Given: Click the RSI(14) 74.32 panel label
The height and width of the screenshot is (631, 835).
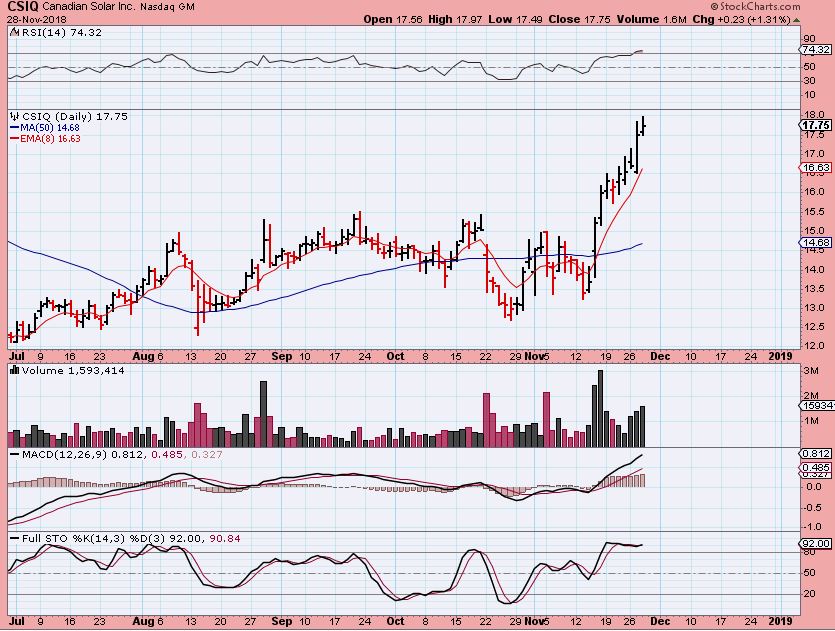Looking at the screenshot, I should click(61, 32).
